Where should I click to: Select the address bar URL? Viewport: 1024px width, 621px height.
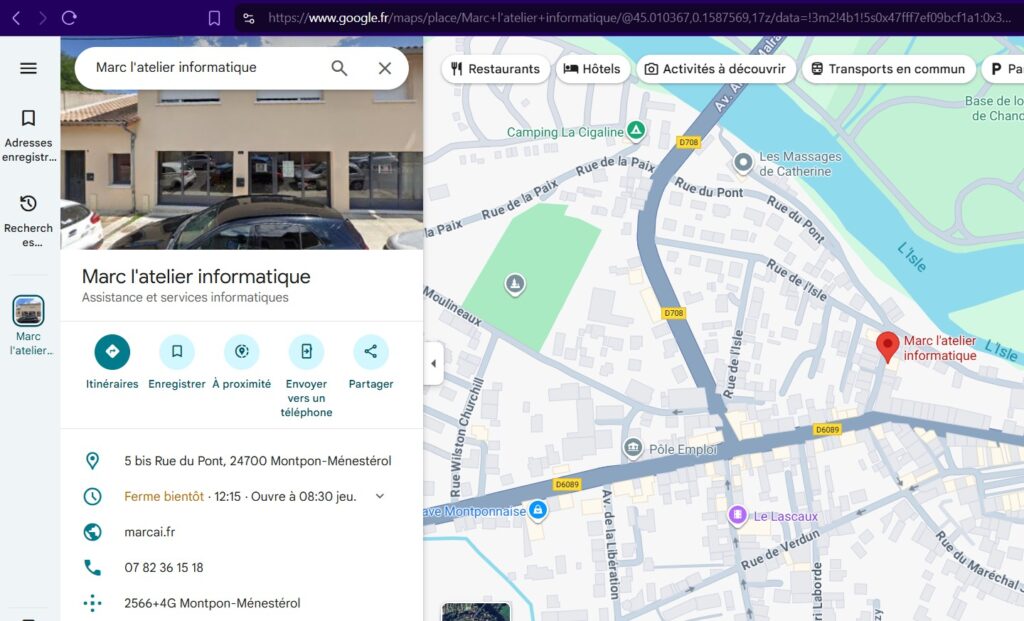640,18
